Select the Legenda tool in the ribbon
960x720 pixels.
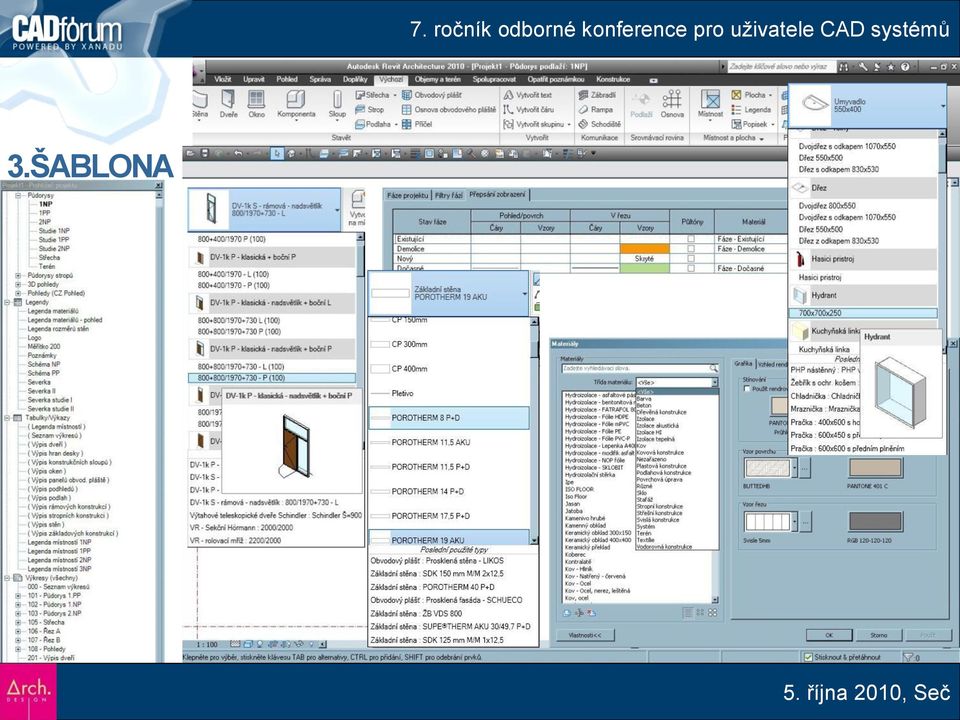tap(751, 110)
